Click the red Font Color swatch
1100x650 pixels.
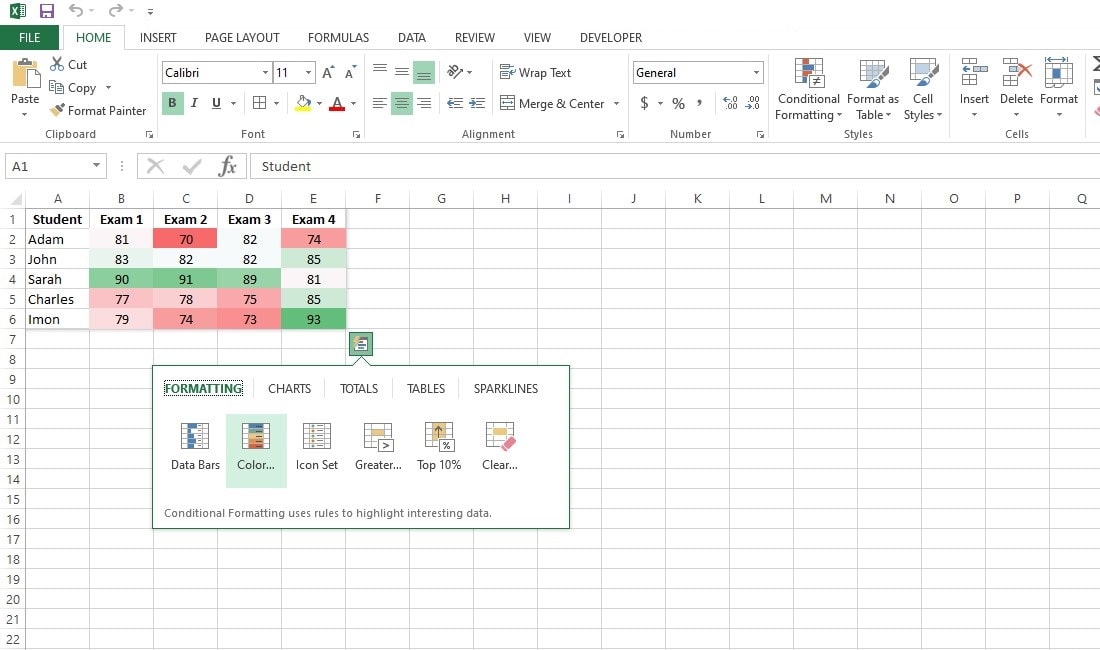click(337, 104)
